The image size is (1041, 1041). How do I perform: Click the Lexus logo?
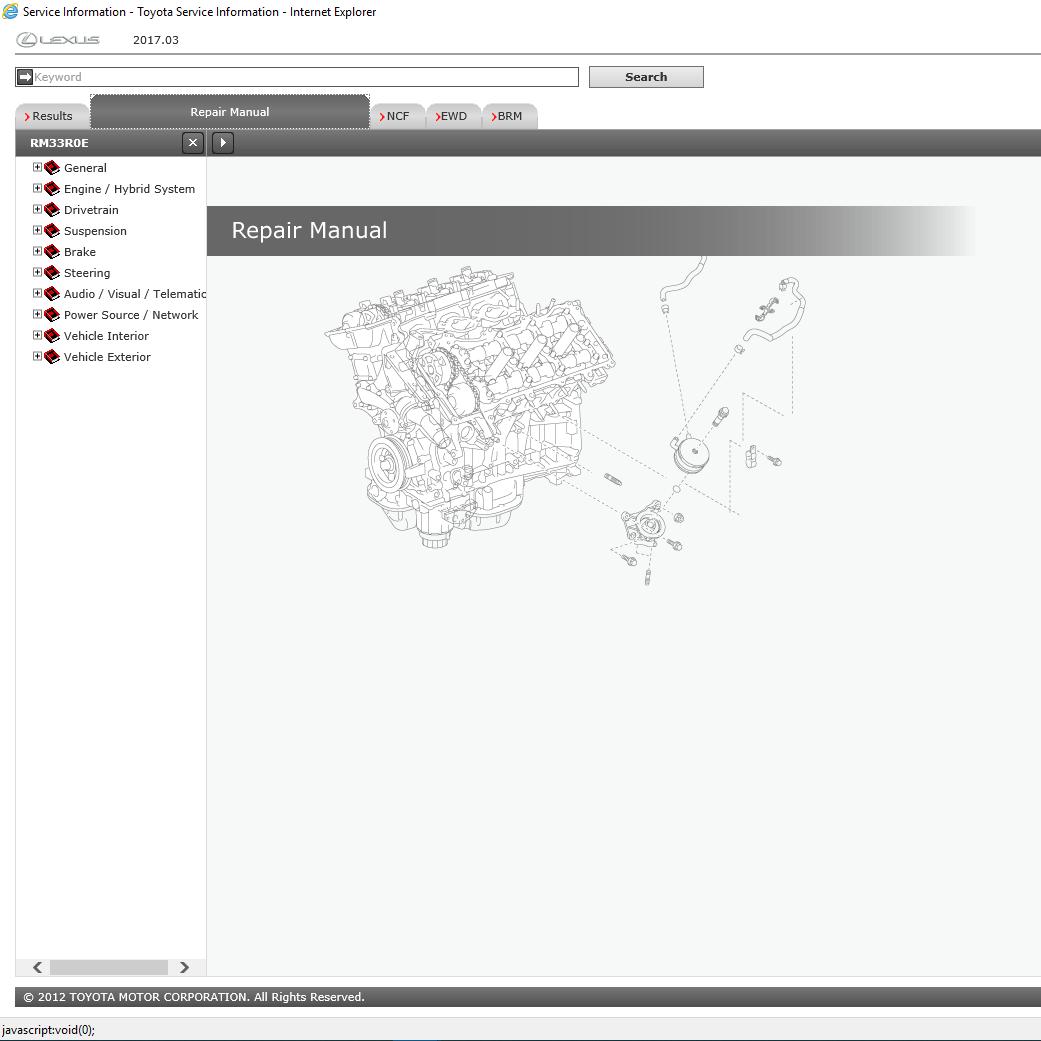click(58, 40)
